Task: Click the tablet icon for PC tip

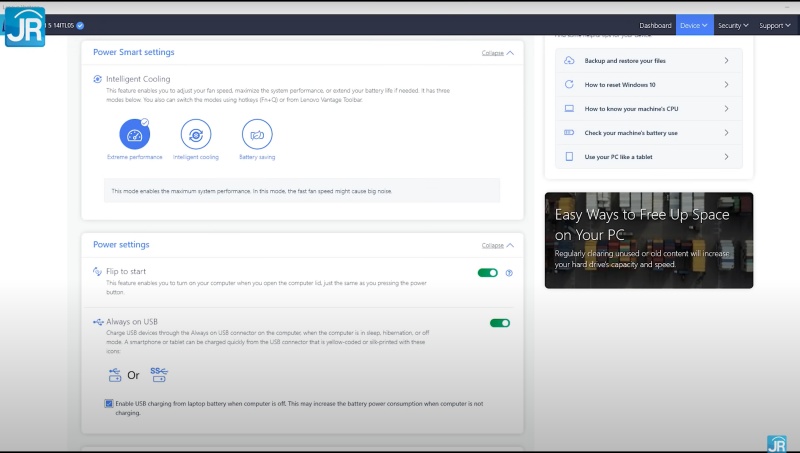Action: coord(569,157)
